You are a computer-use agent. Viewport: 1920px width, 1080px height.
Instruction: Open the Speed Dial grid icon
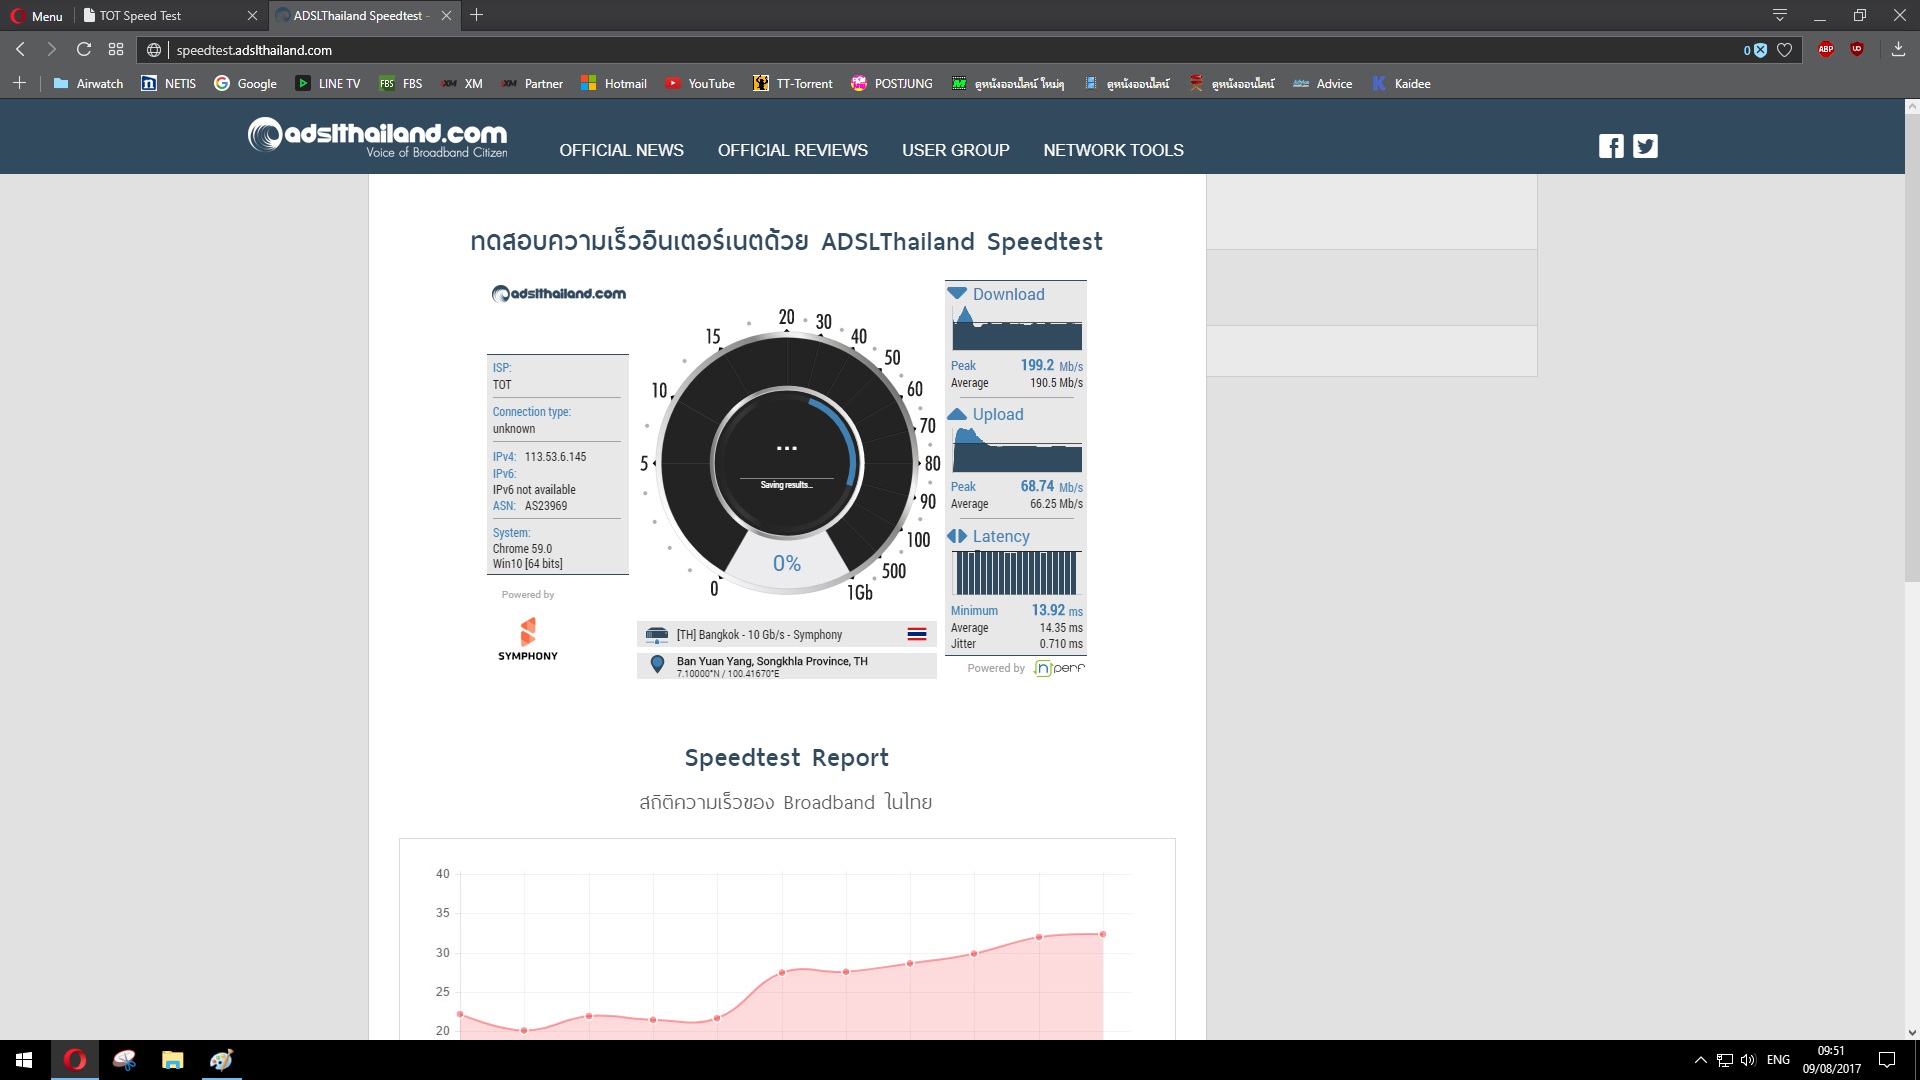point(116,49)
